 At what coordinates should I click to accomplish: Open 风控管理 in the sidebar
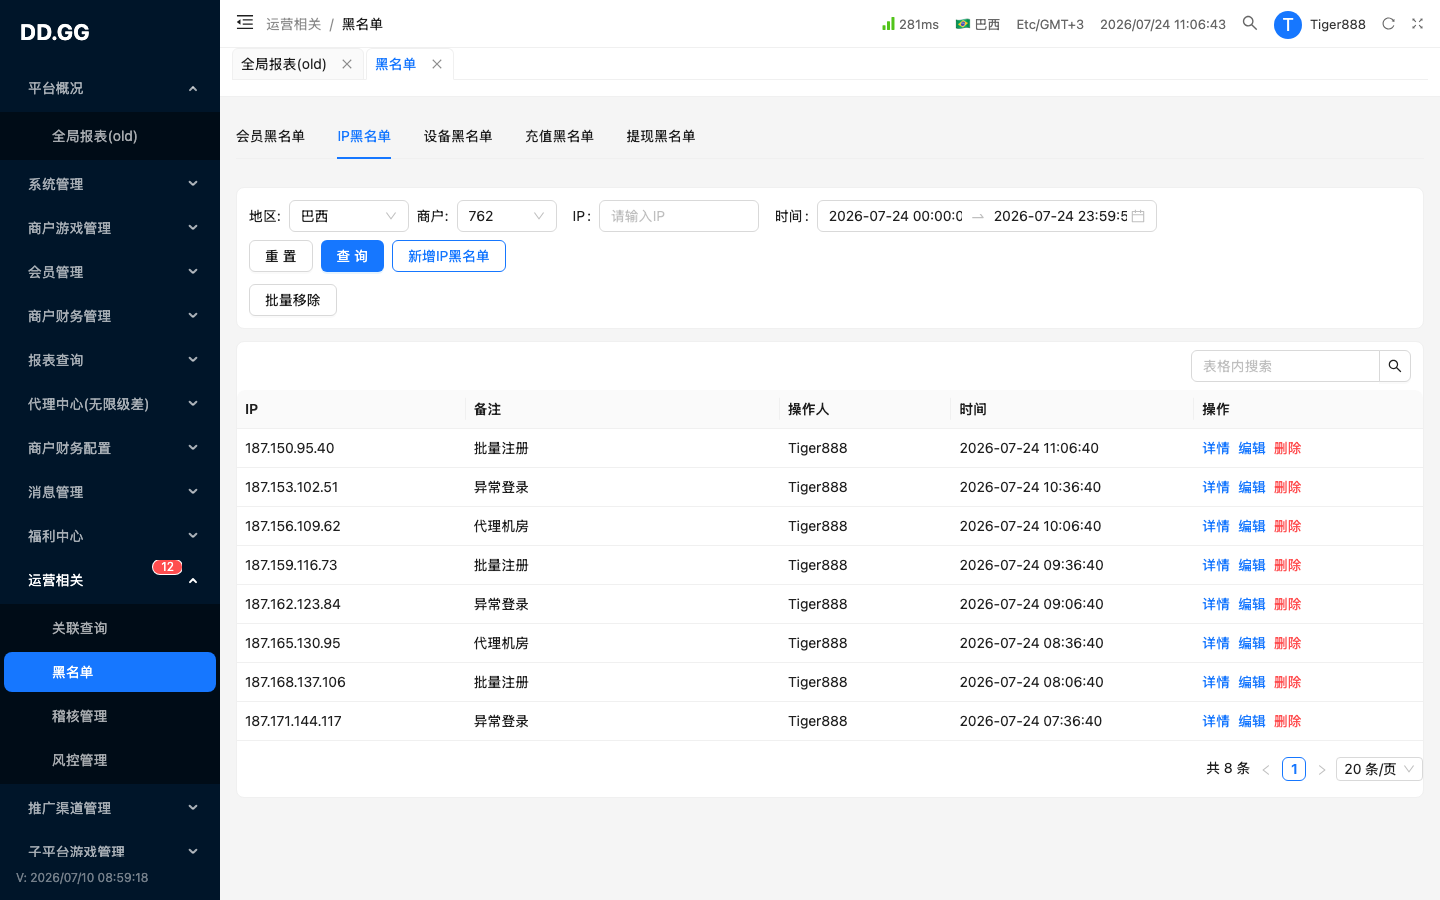click(110, 760)
